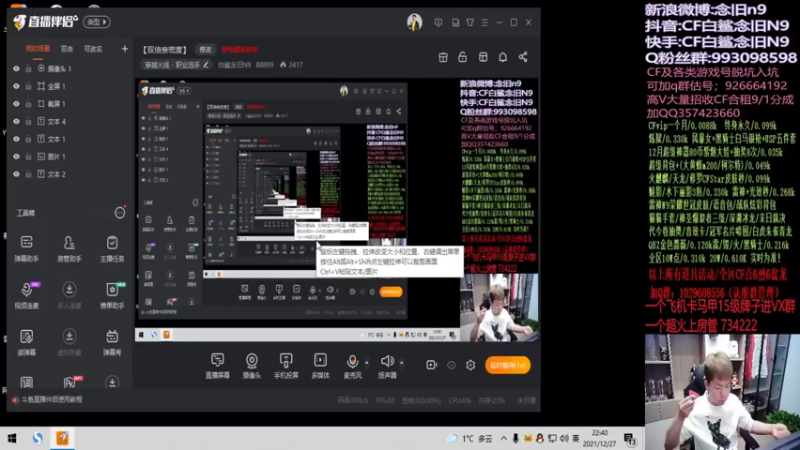Click the layout icon beside the bell
This screenshot has width=800, height=450.
click(483, 57)
